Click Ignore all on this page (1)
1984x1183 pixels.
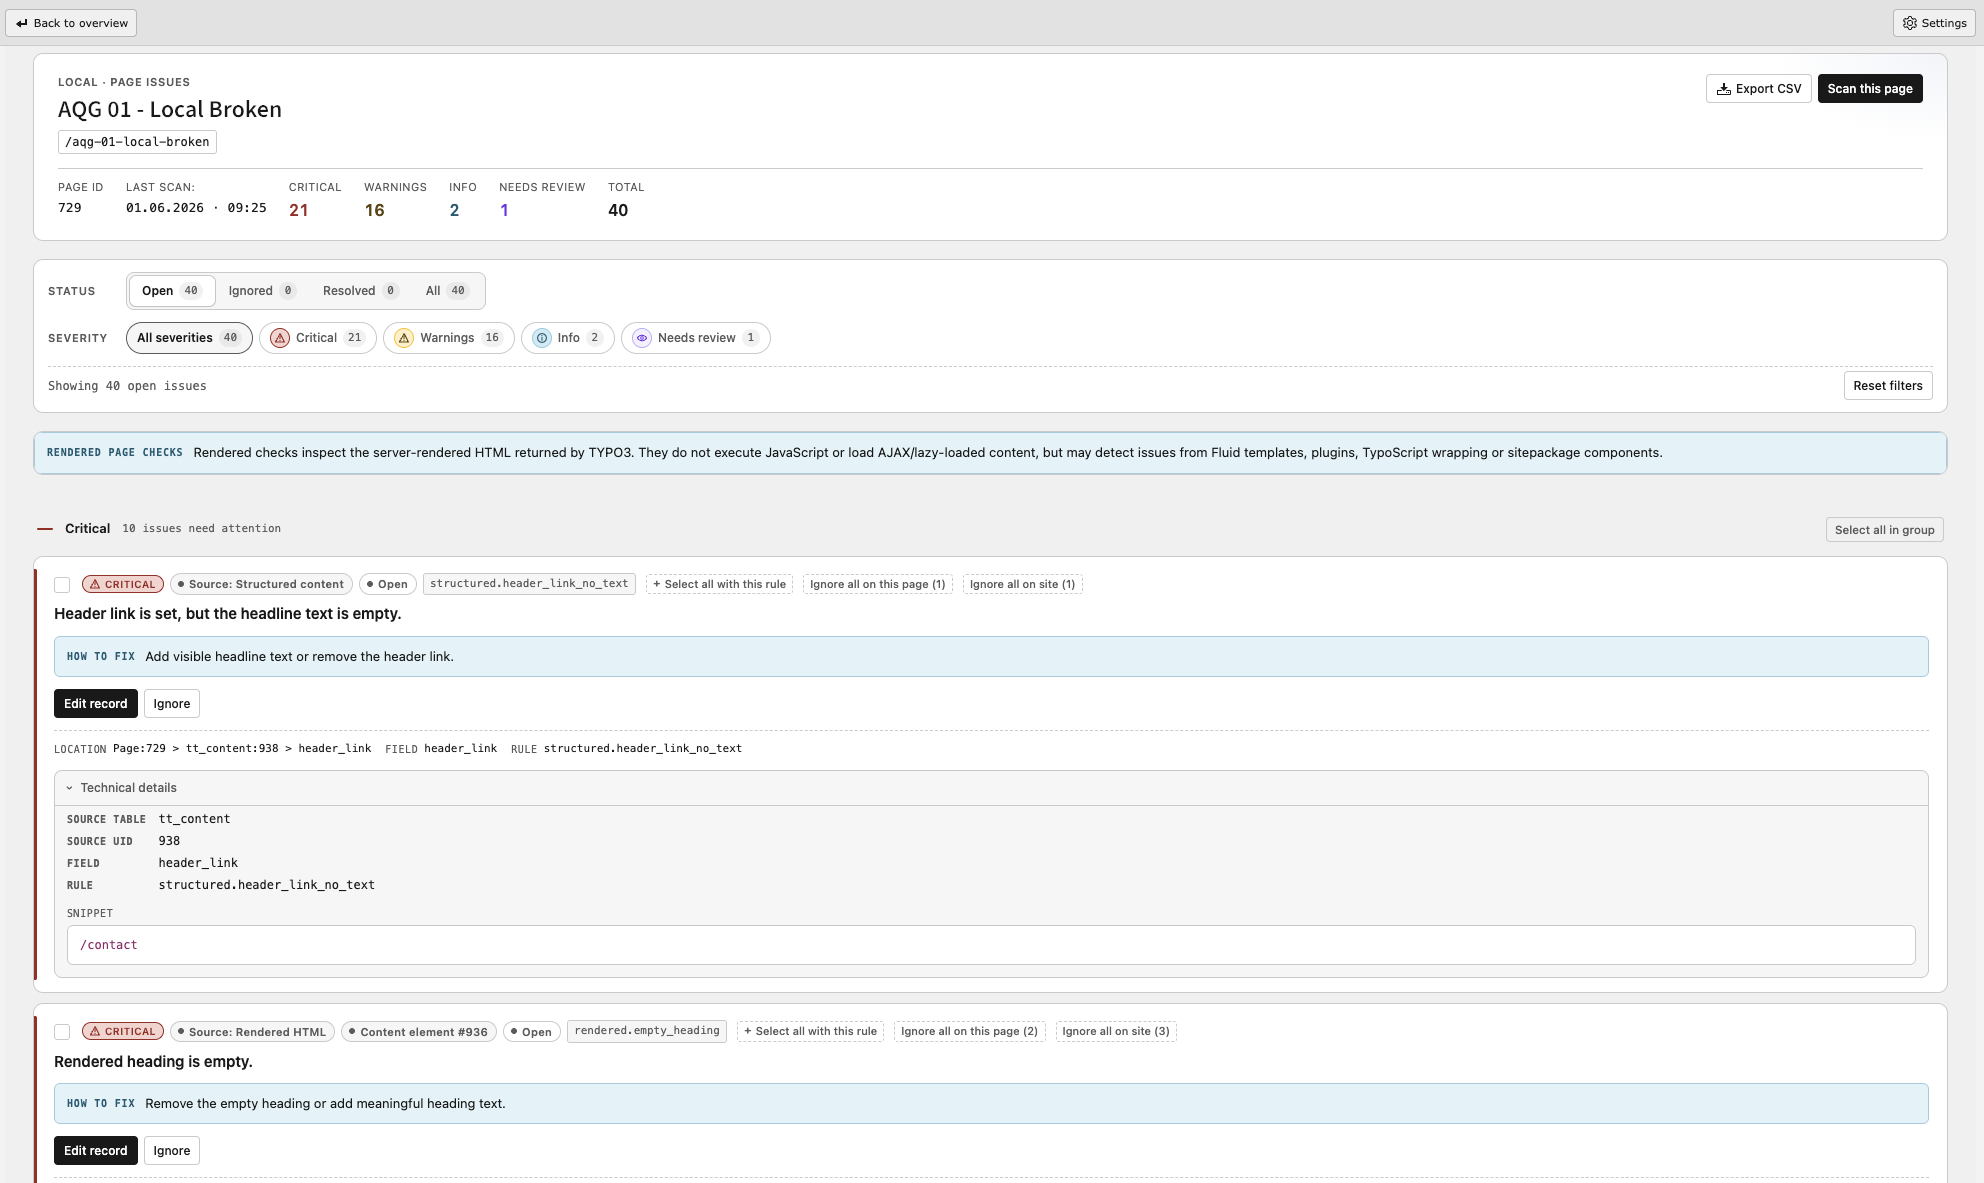click(x=877, y=584)
